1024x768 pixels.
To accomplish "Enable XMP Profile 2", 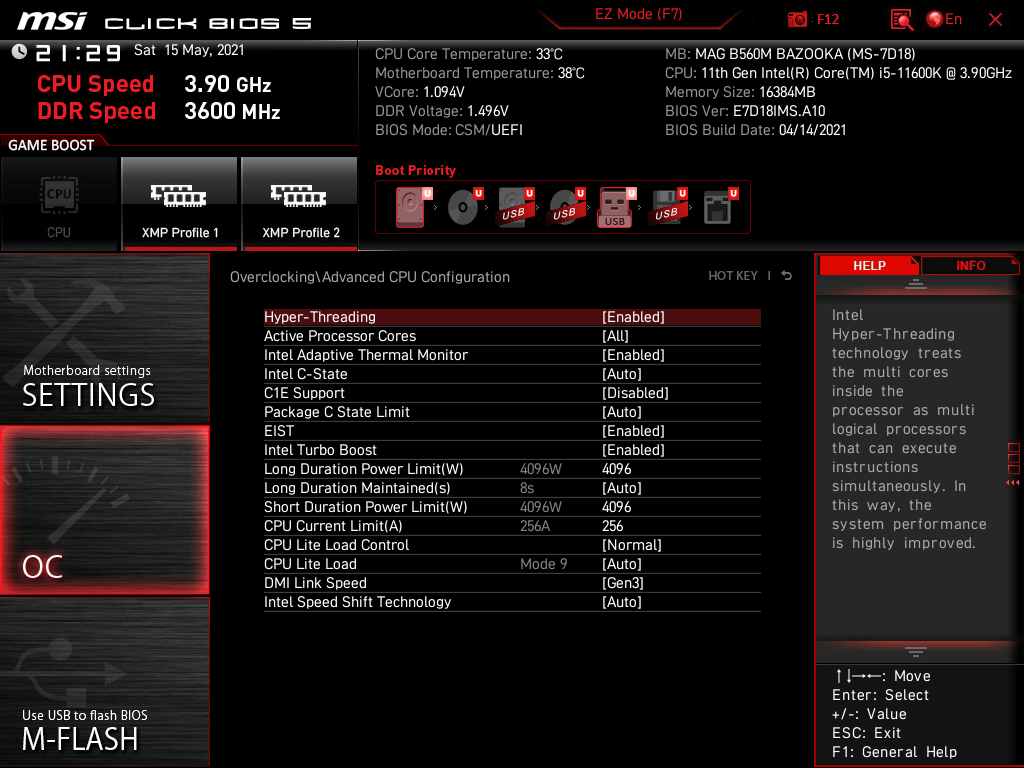I will (x=300, y=204).
